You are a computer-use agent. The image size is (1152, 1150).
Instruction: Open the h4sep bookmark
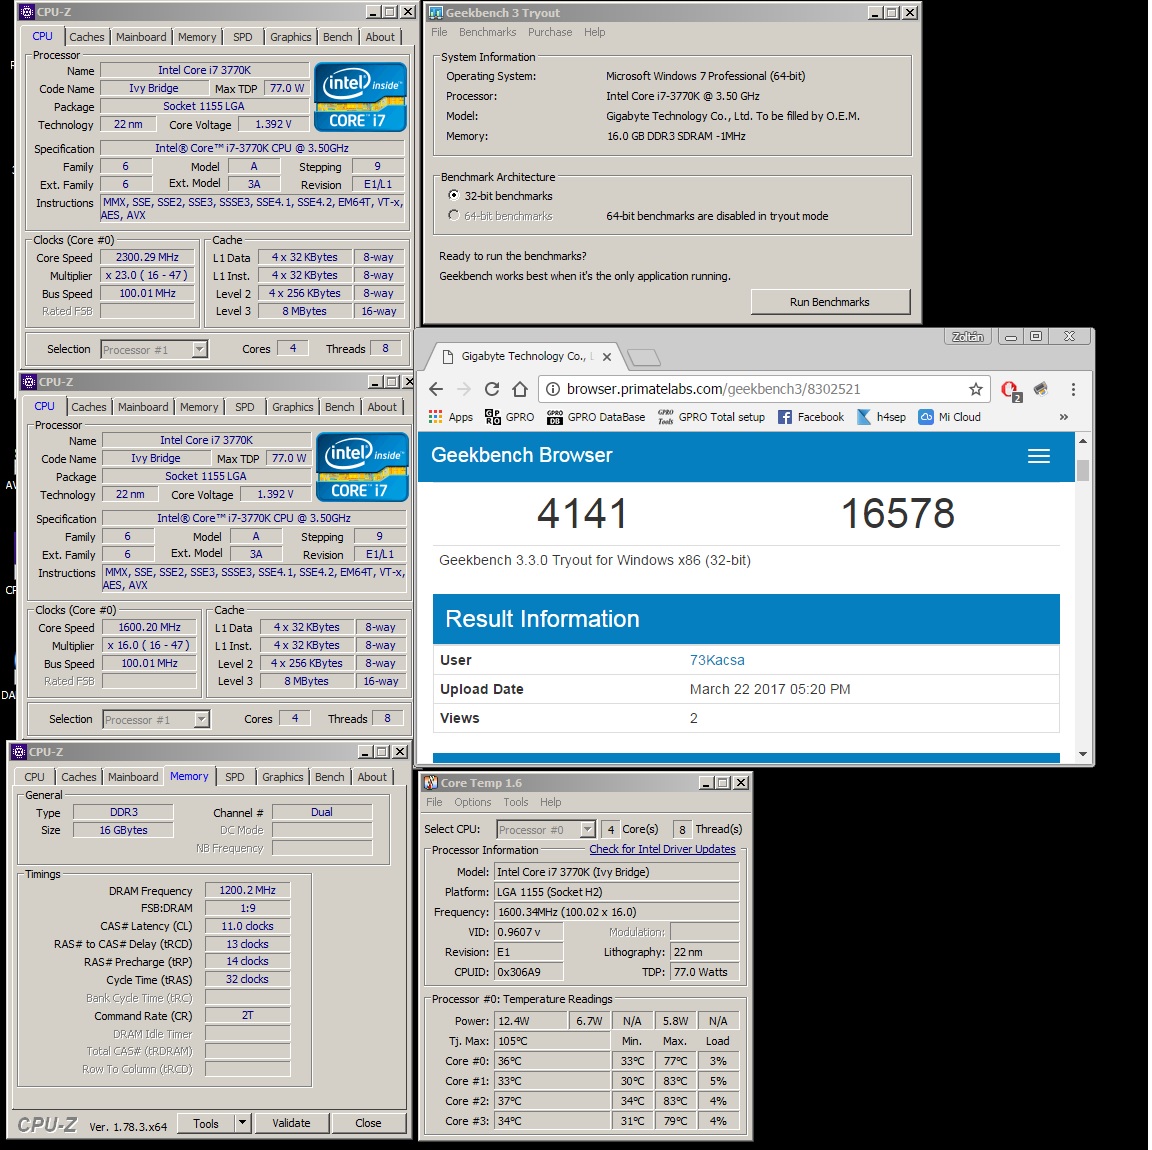click(x=881, y=417)
